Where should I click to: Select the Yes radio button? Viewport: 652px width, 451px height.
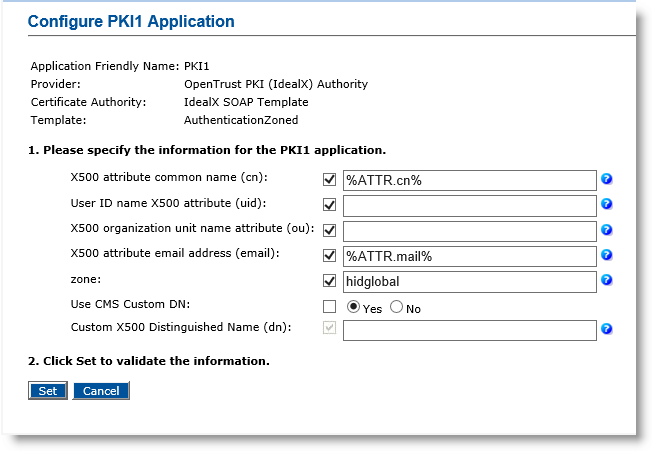point(353,307)
